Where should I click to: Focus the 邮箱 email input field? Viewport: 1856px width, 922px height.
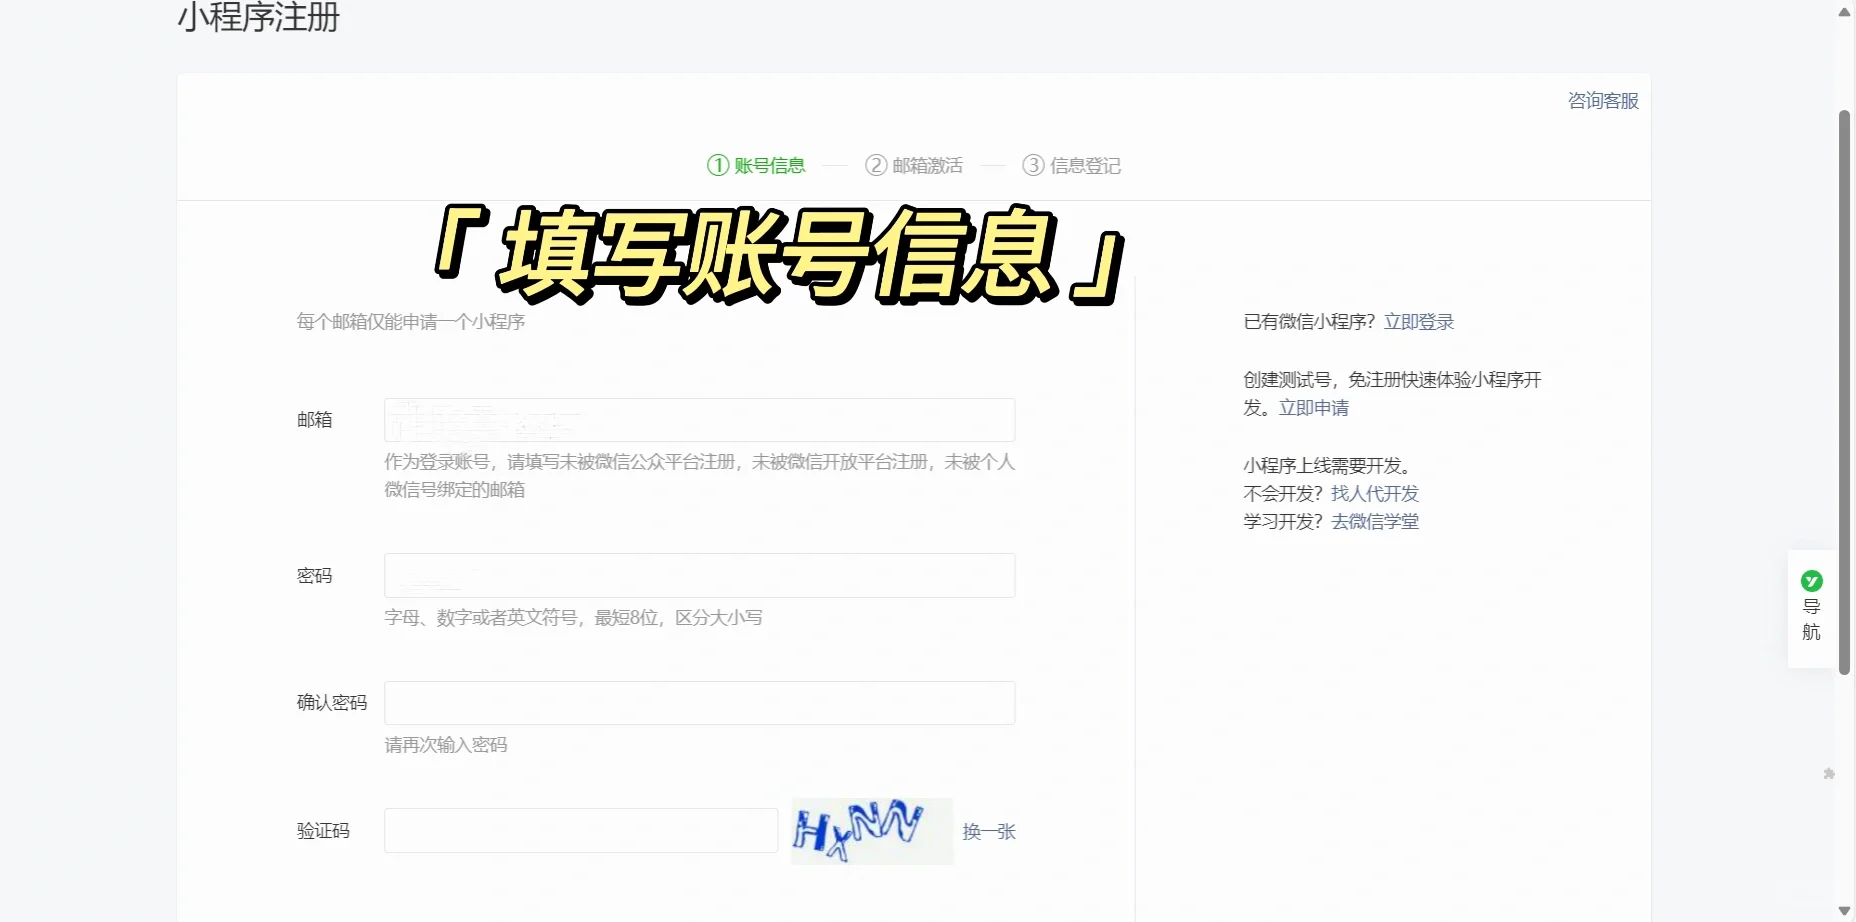click(699, 420)
